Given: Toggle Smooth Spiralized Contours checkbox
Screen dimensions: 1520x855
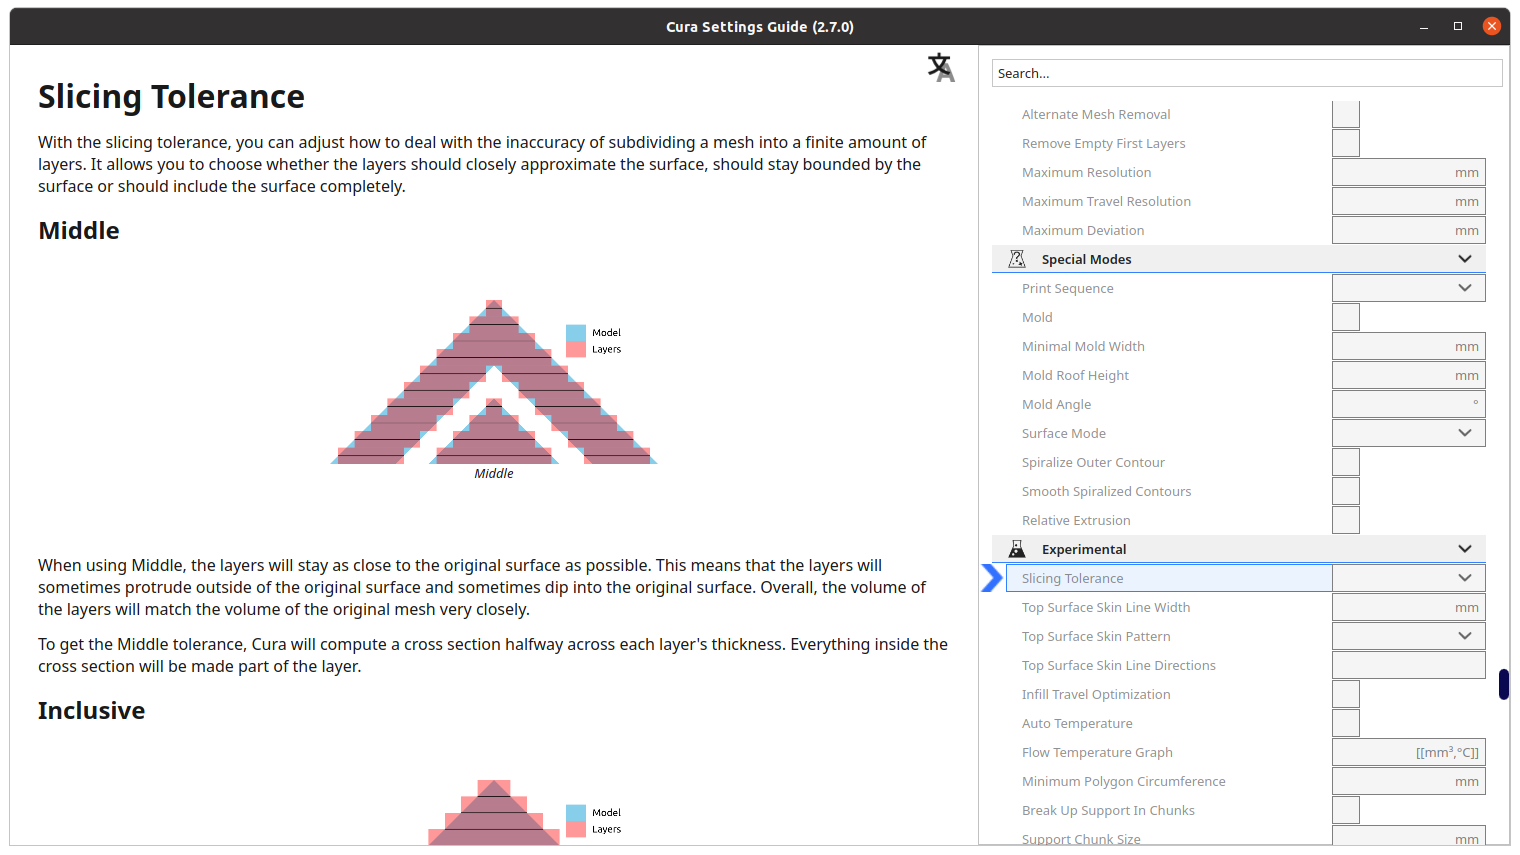Looking at the screenshot, I should [1346, 491].
